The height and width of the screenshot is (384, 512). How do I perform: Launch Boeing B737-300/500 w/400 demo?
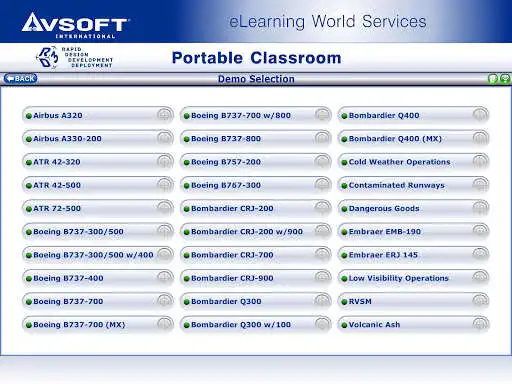pyautogui.click(x=98, y=255)
